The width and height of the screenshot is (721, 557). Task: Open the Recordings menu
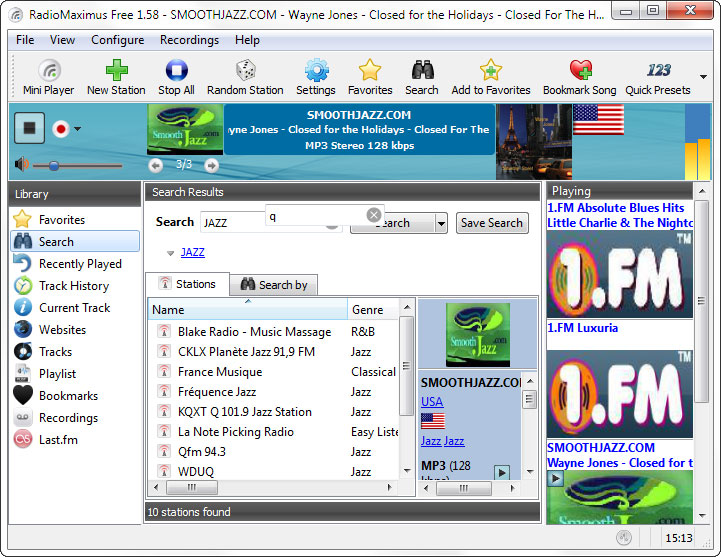point(189,40)
